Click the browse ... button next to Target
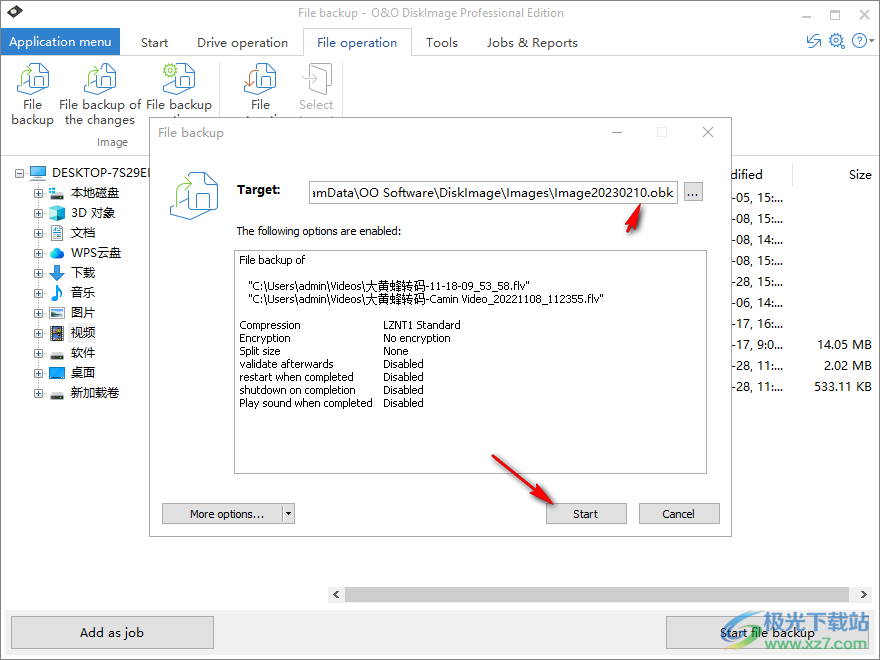The width and height of the screenshot is (880, 660). click(692, 192)
